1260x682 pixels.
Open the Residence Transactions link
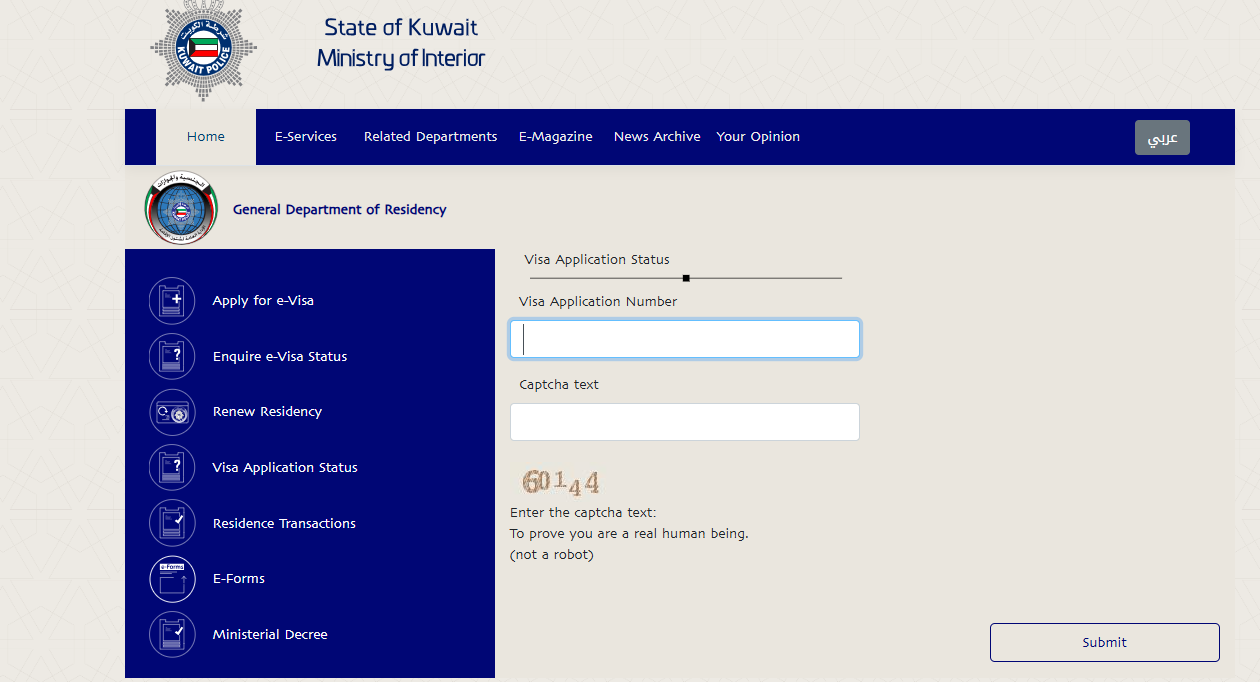pos(284,524)
